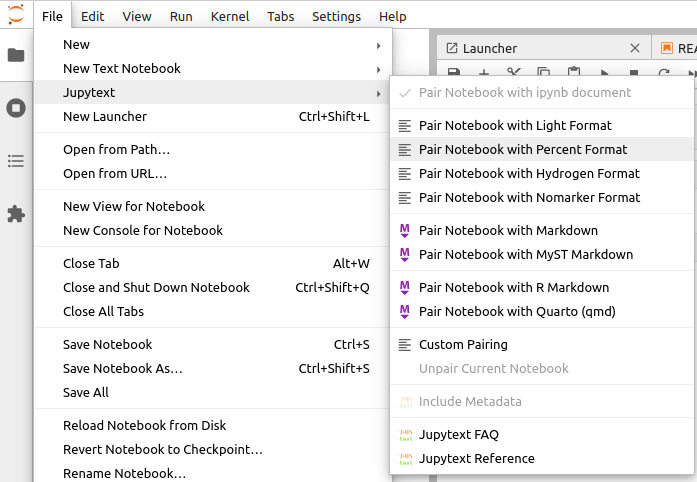
Task: Open the File menu
Action: click(x=52, y=16)
